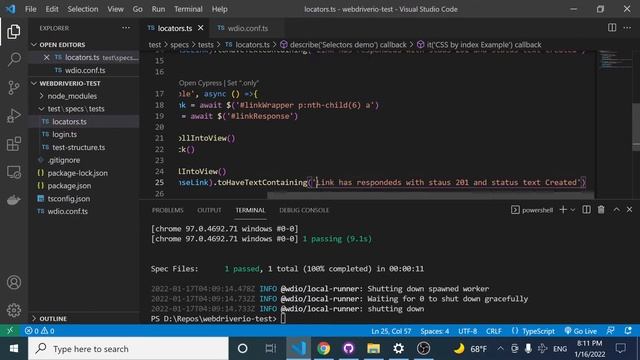Close the terminal panel

[629, 210]
